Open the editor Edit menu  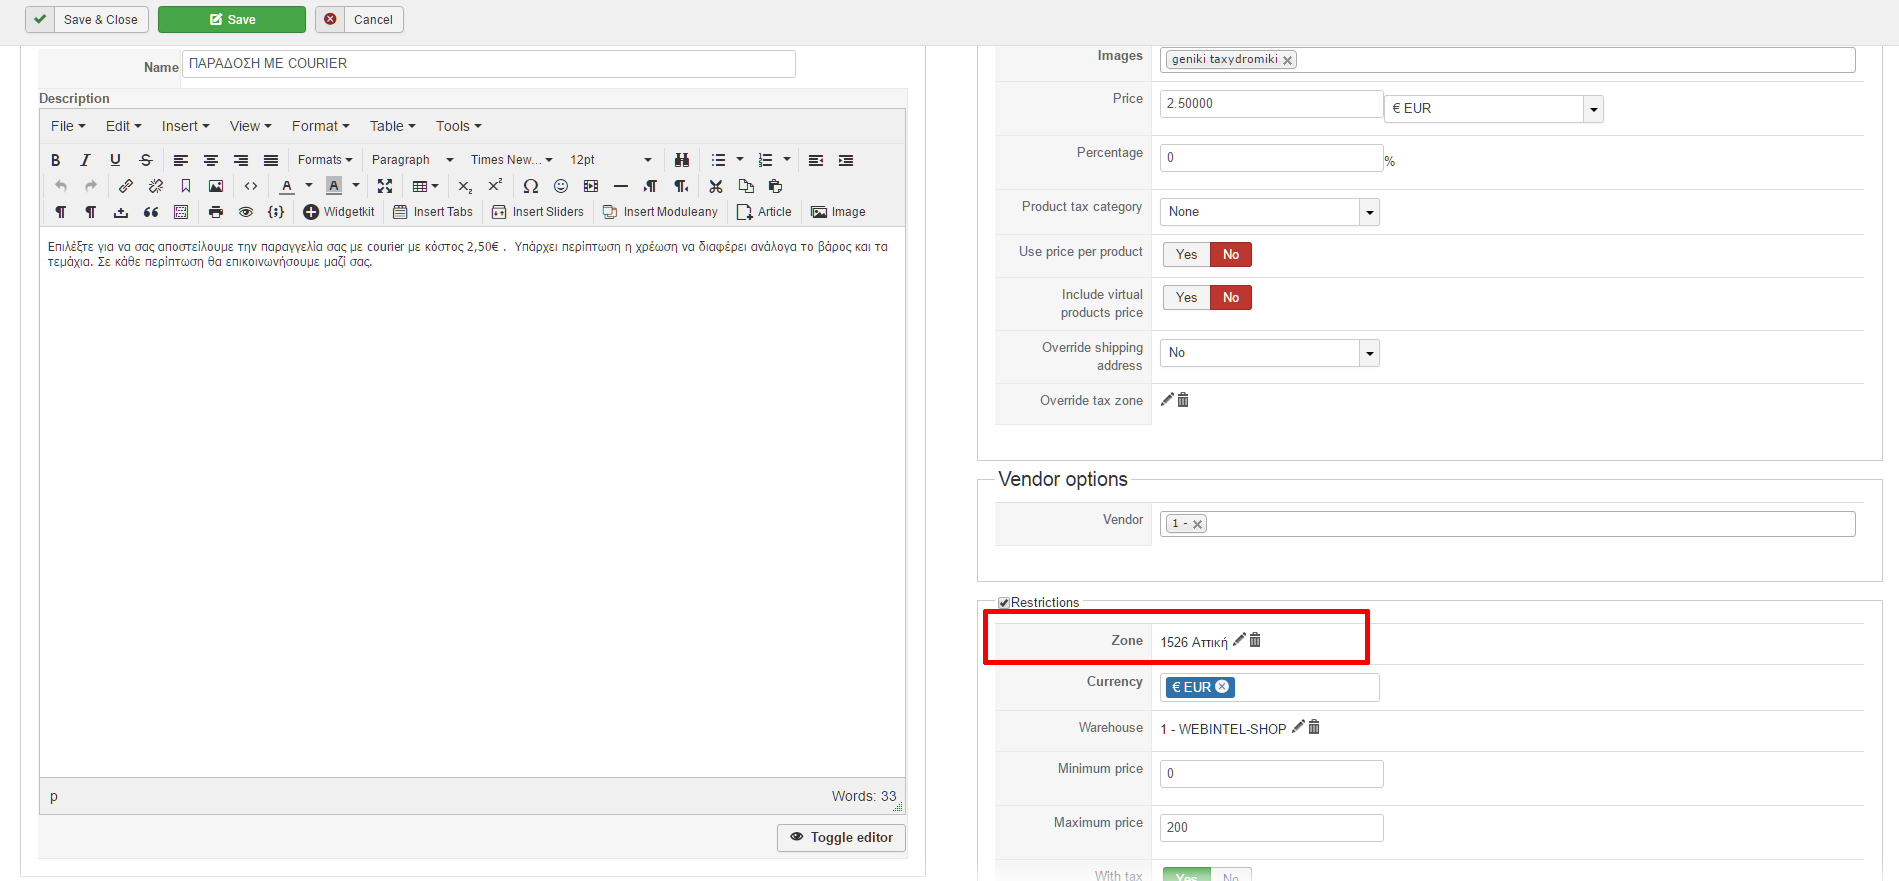[x=124, y=126]
